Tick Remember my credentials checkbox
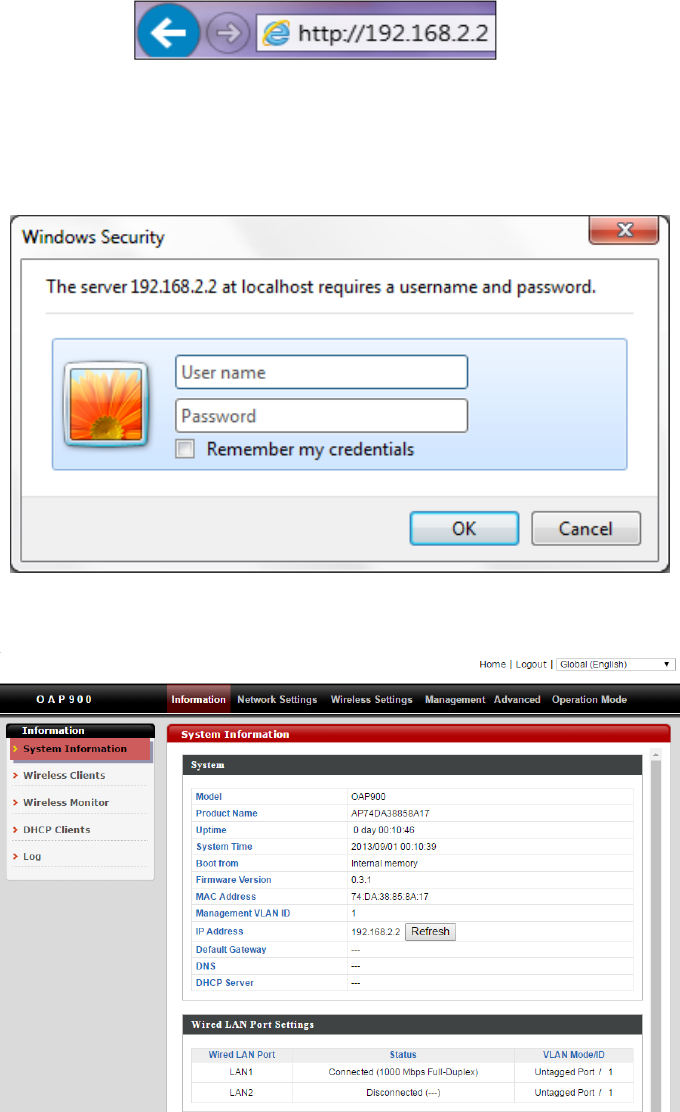The height and width of the screenshot is (1112, 680). pyautogui.click(x=185, y=449)
